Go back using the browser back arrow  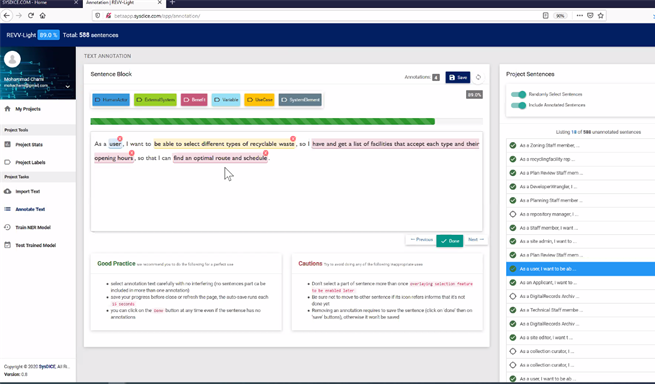coord(7,15)
